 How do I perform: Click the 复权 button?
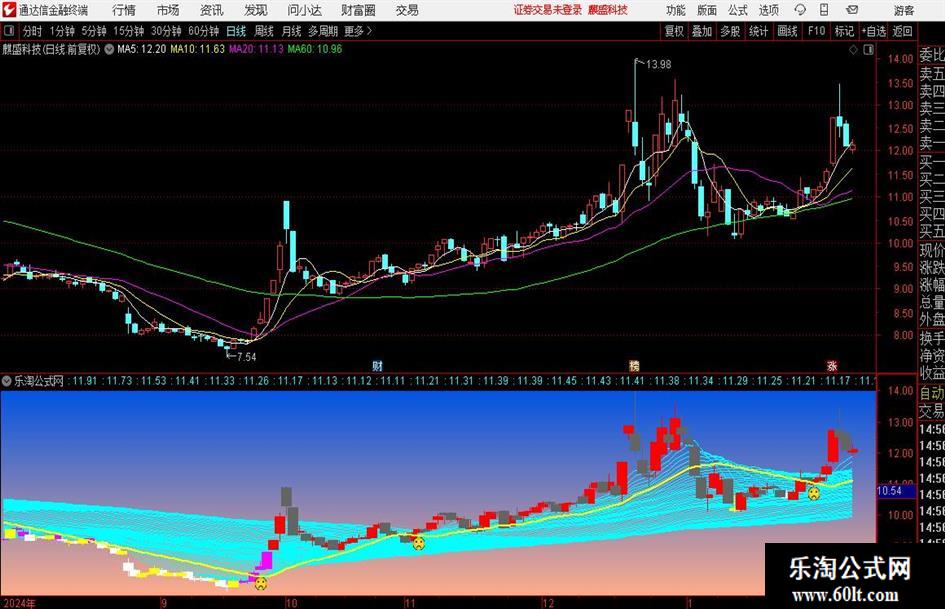[674, 31]
